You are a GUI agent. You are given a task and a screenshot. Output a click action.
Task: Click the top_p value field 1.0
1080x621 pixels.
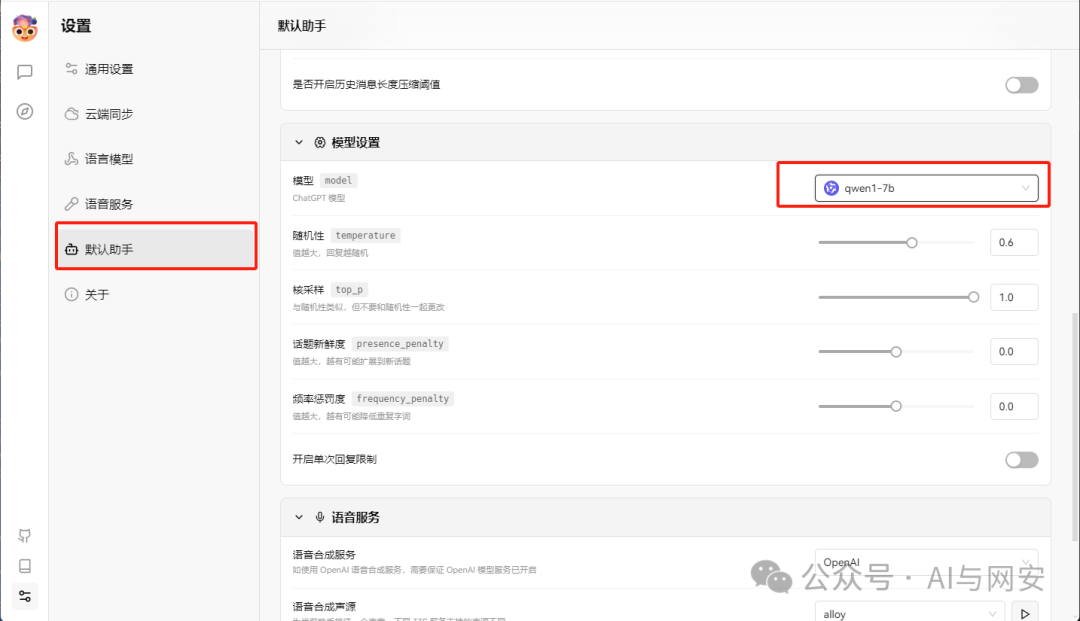(x=1014, y=297)
